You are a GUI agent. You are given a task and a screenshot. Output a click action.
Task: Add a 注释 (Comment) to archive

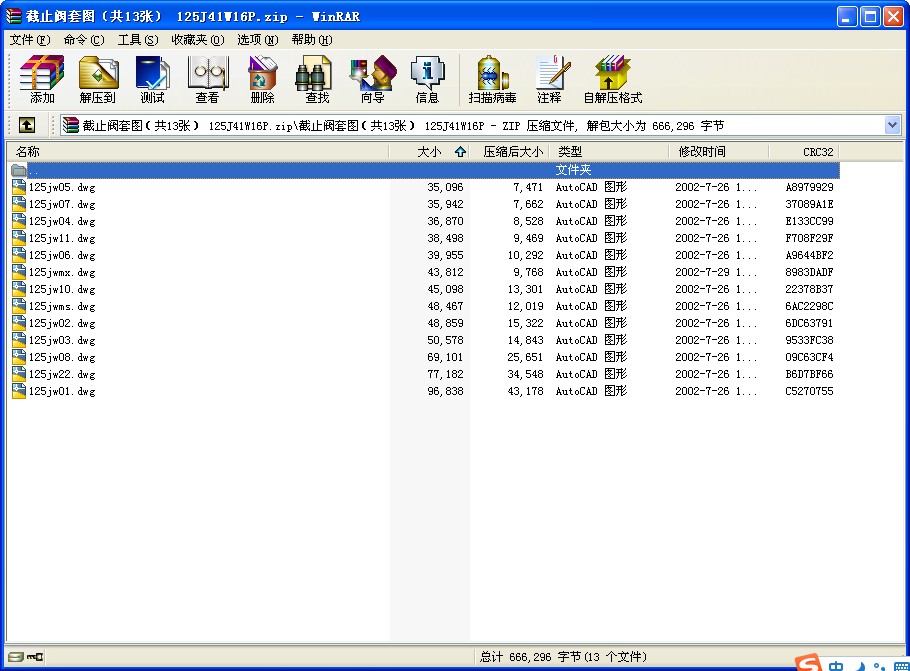pos(552,78)
